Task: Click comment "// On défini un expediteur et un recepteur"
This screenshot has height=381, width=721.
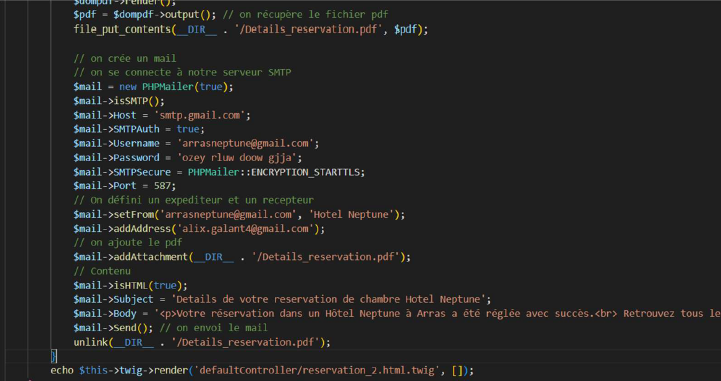Action: 194,200
